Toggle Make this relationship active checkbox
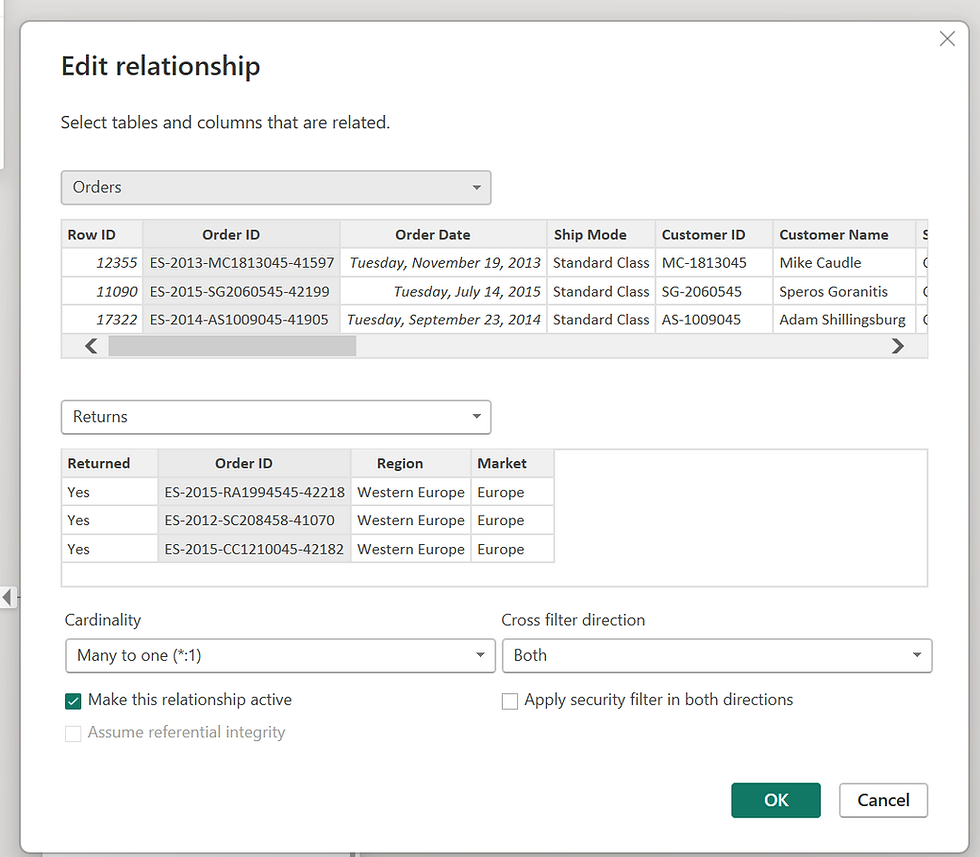 [x=73, y=701]
